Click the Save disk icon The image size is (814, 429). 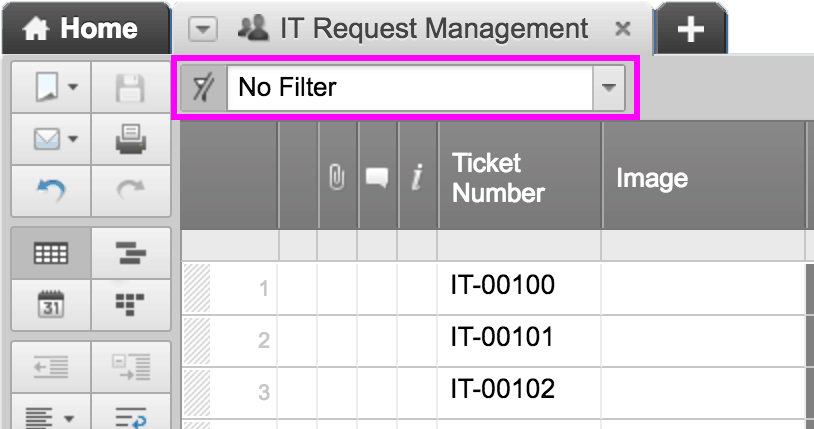coord(131,91)
